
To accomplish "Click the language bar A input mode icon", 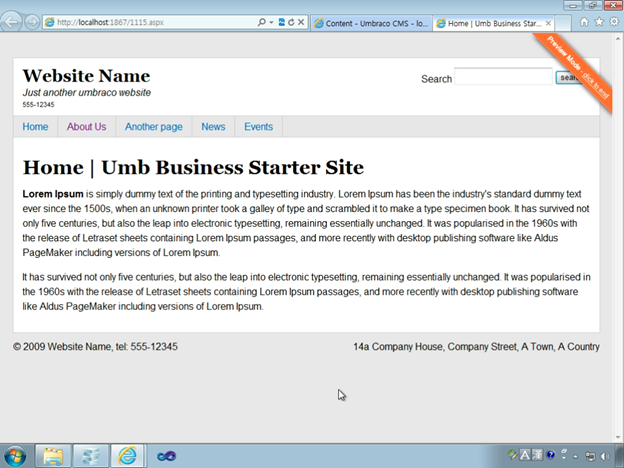I will point(525,455).
